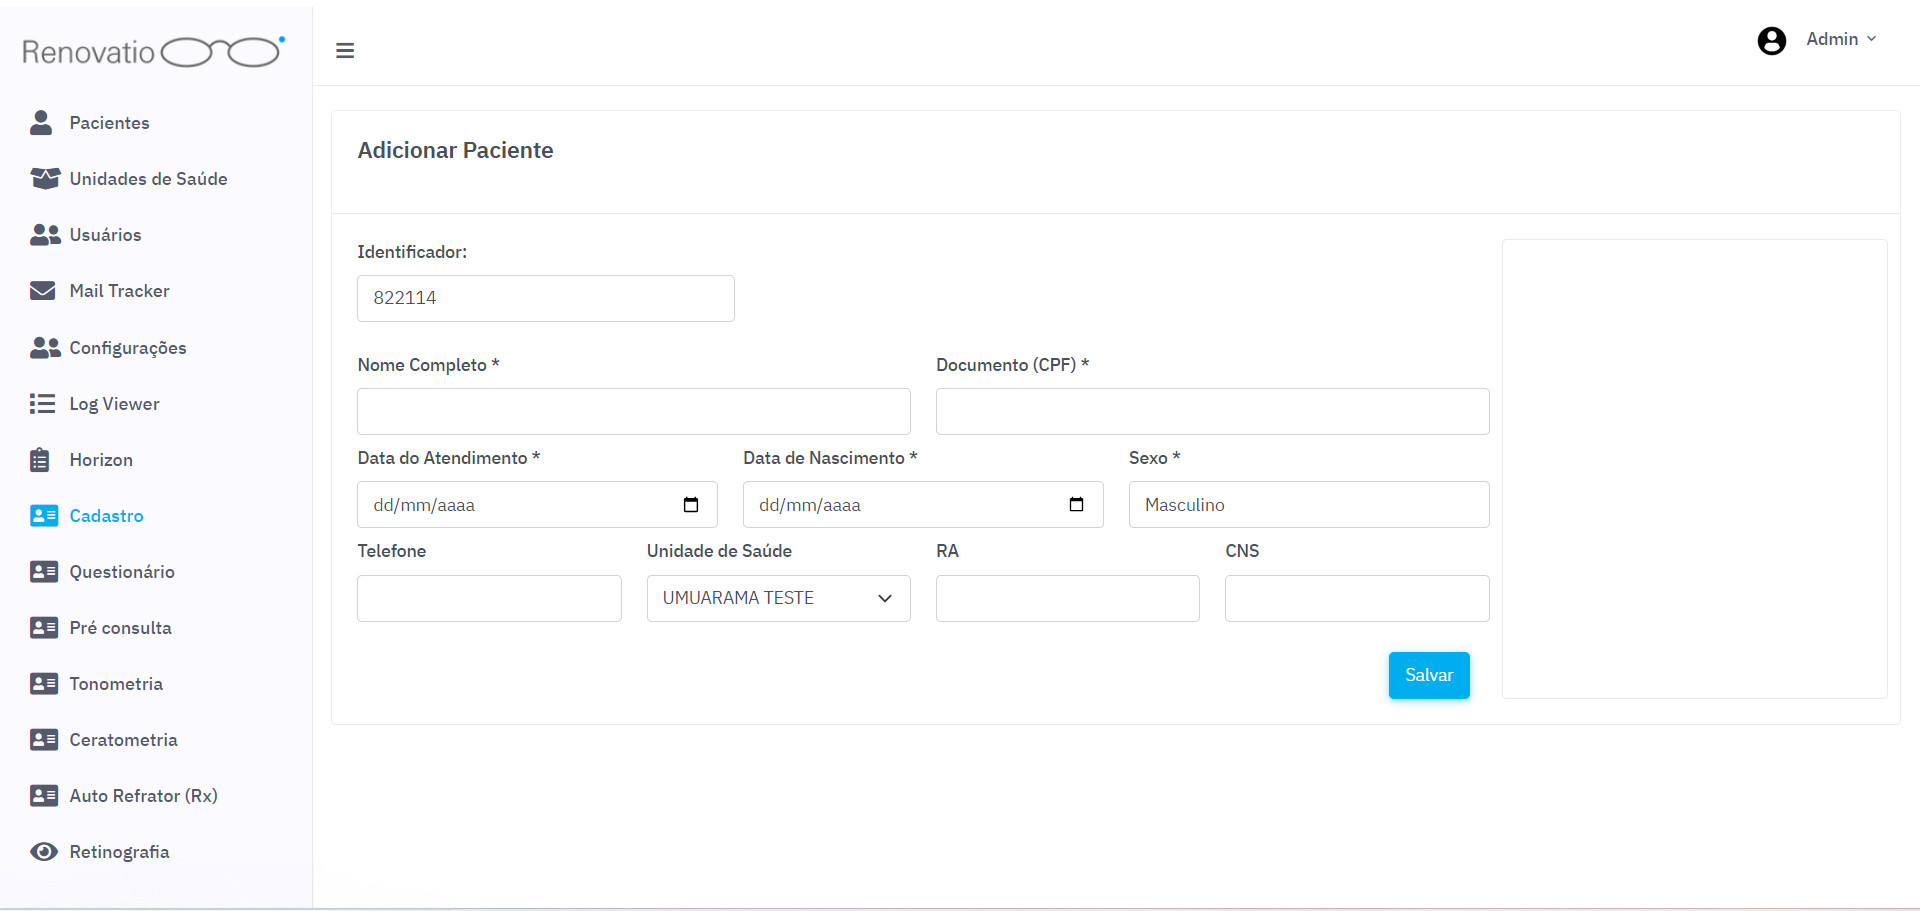Open the Unidade de Saúde dropdown

coord(778,598)
